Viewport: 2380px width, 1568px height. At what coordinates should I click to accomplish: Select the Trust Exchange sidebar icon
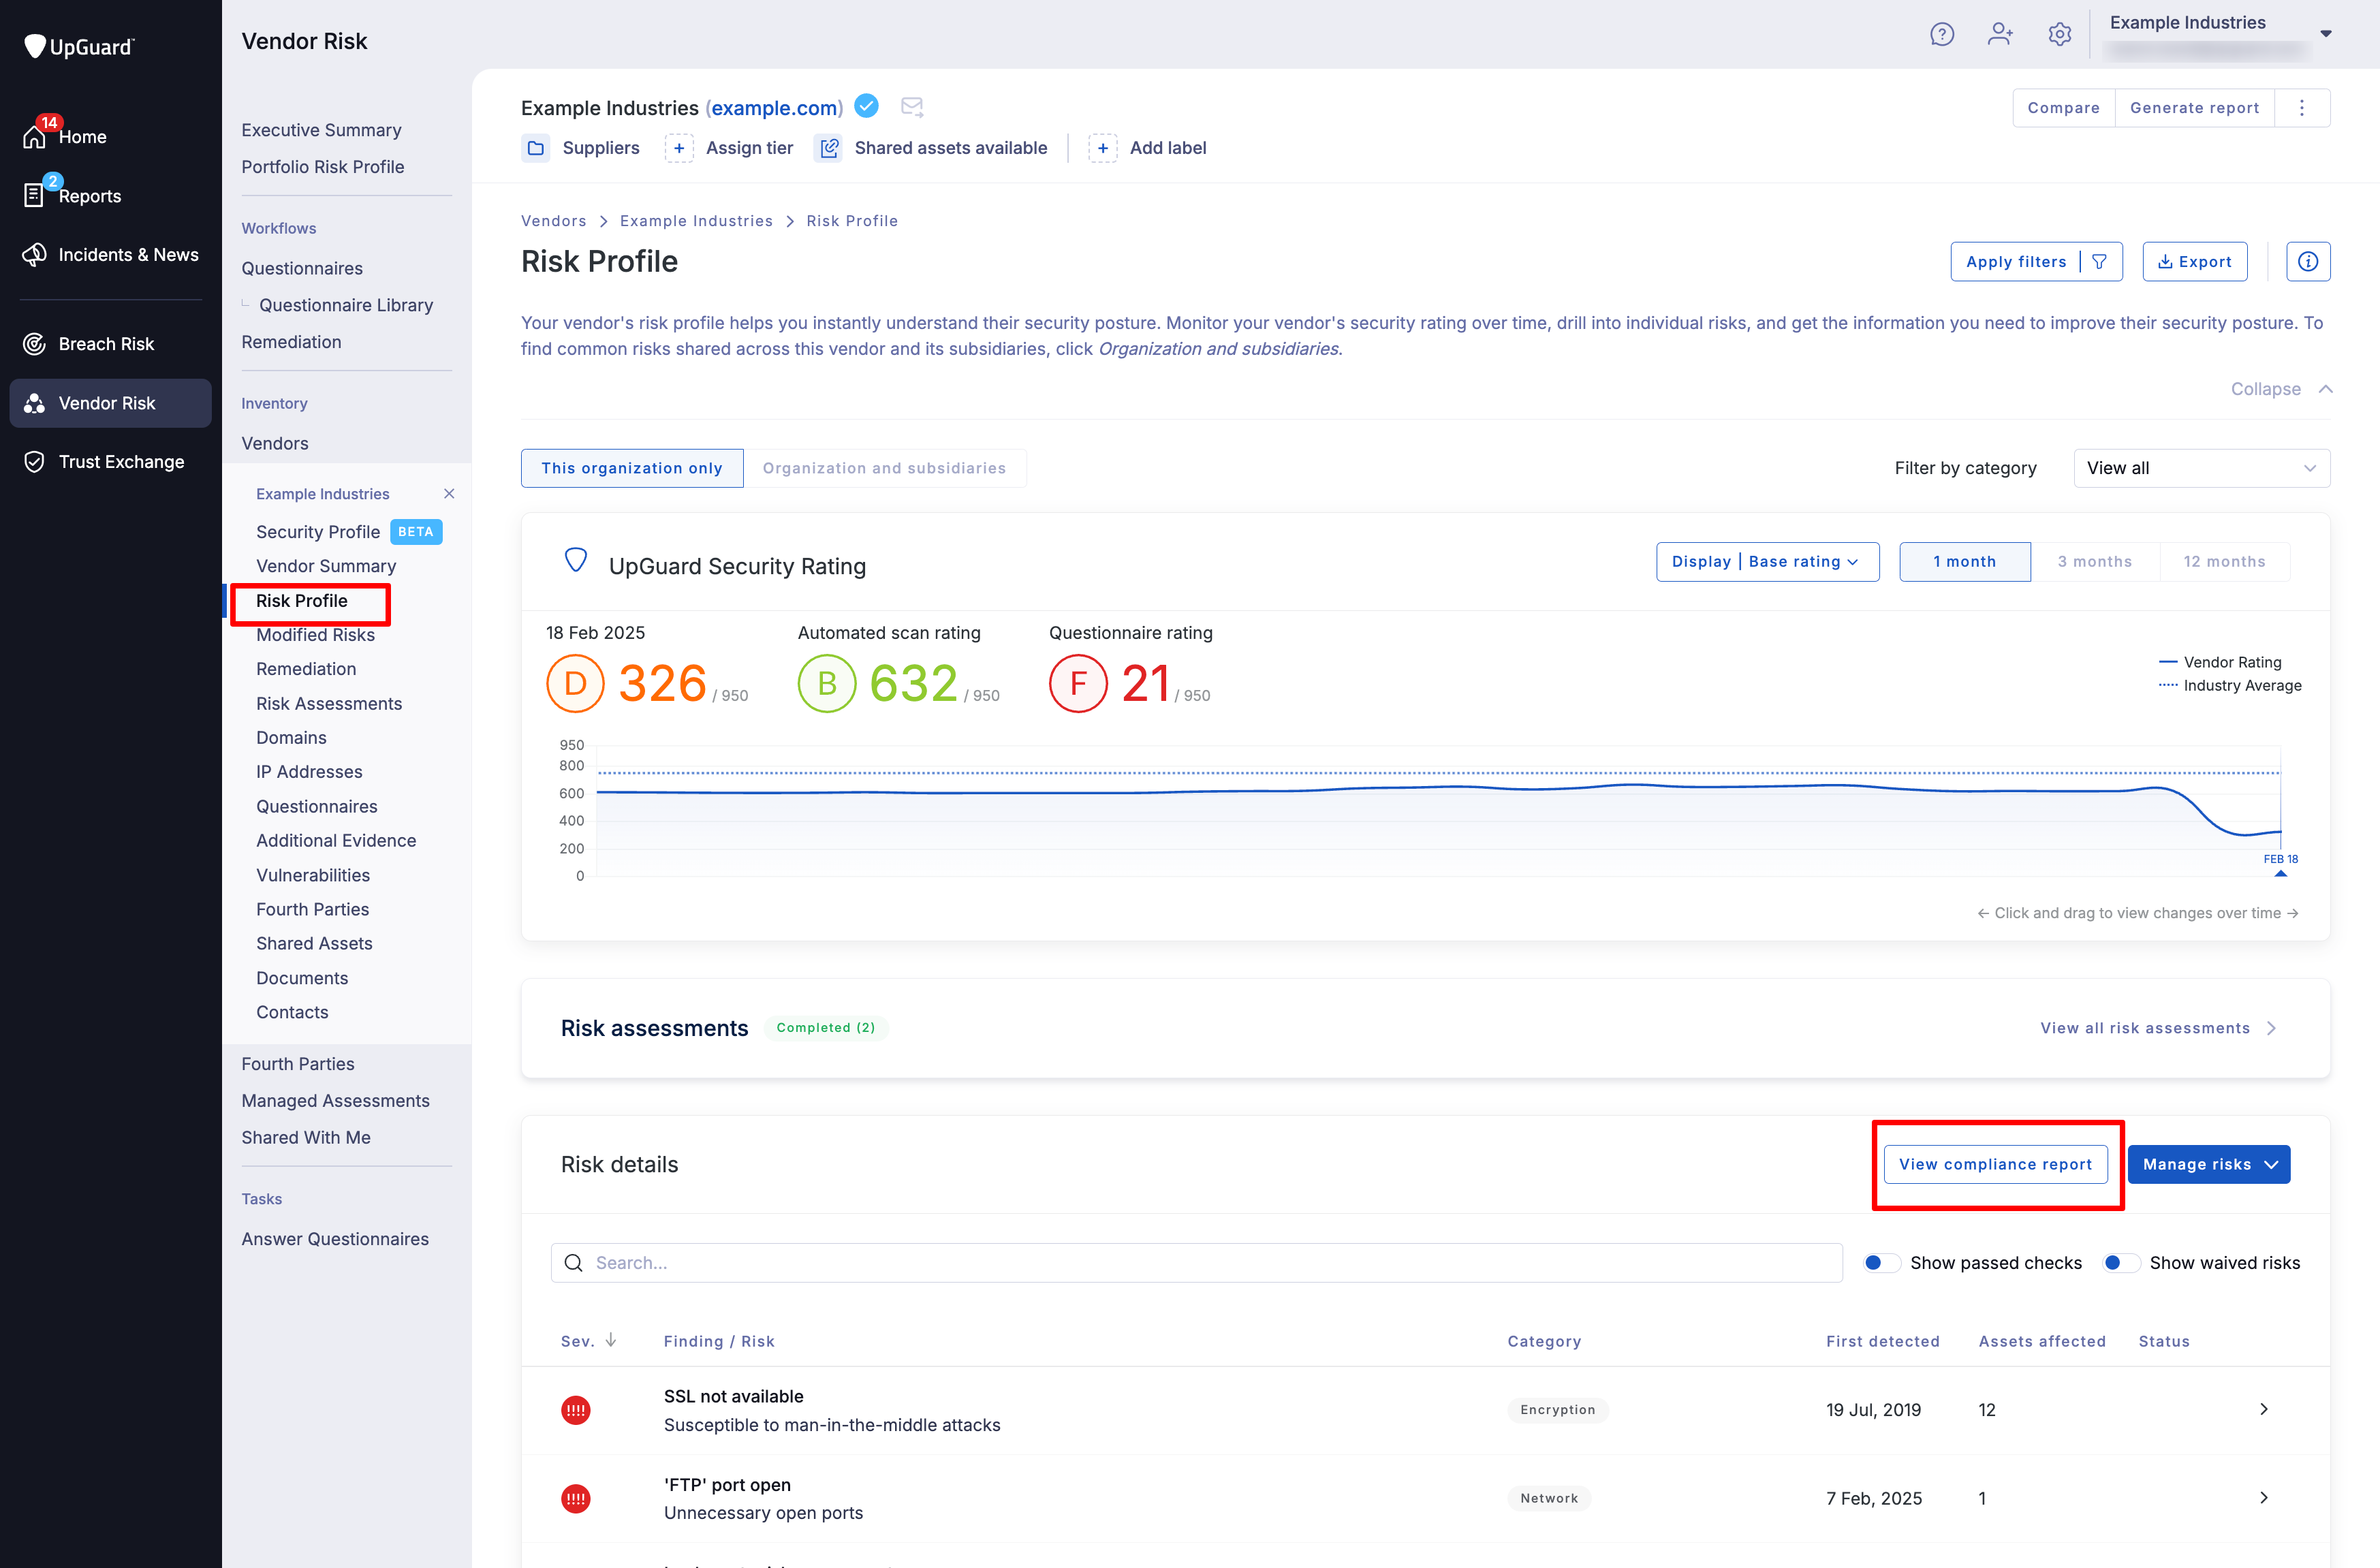36,461
